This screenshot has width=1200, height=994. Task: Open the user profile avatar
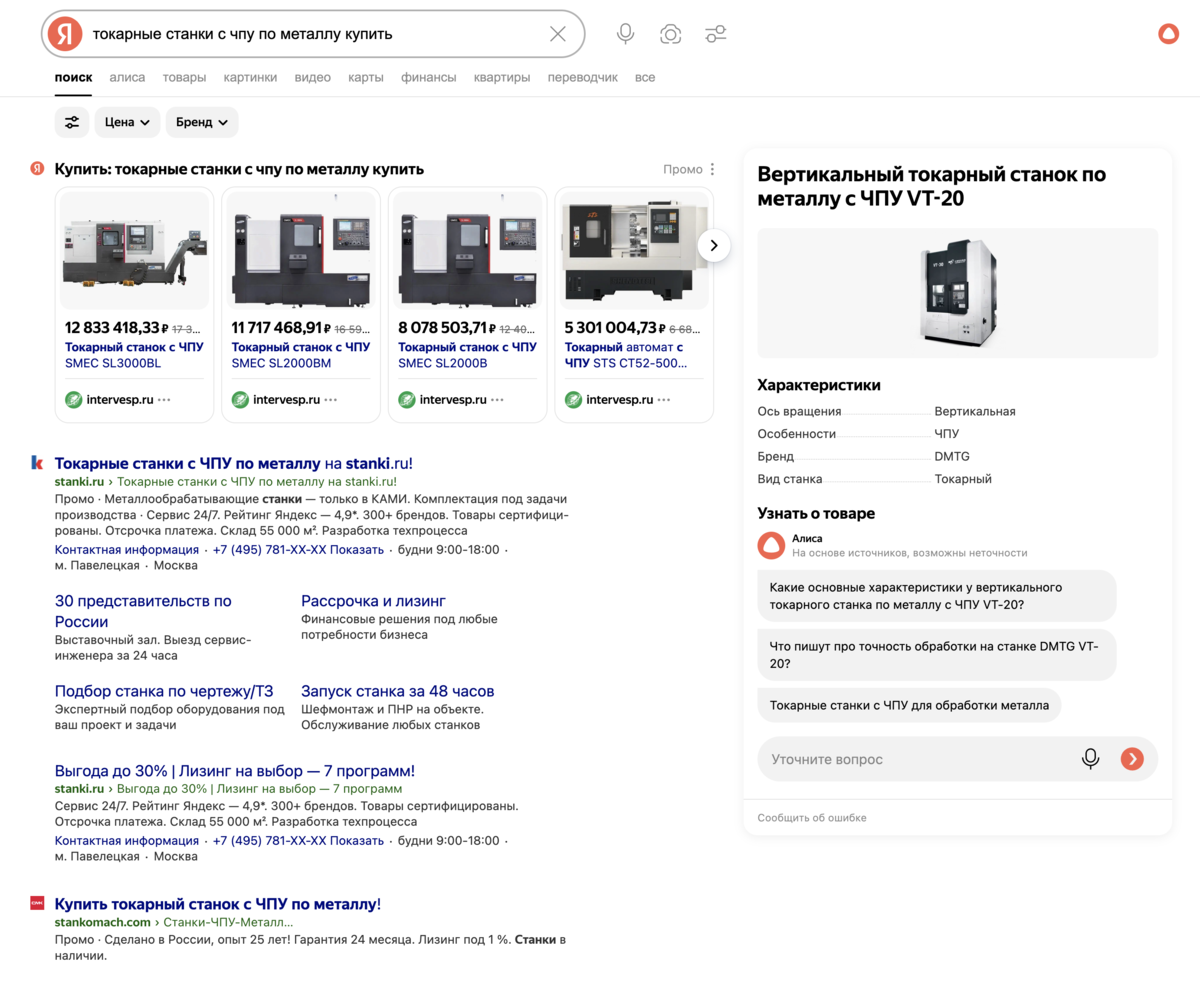pos(1168,34)
